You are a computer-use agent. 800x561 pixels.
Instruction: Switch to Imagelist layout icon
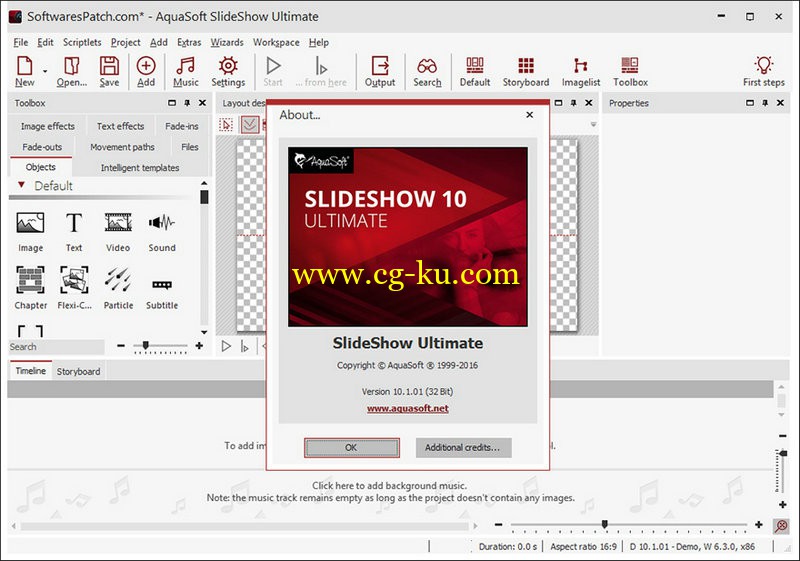(x=581, y=71)
